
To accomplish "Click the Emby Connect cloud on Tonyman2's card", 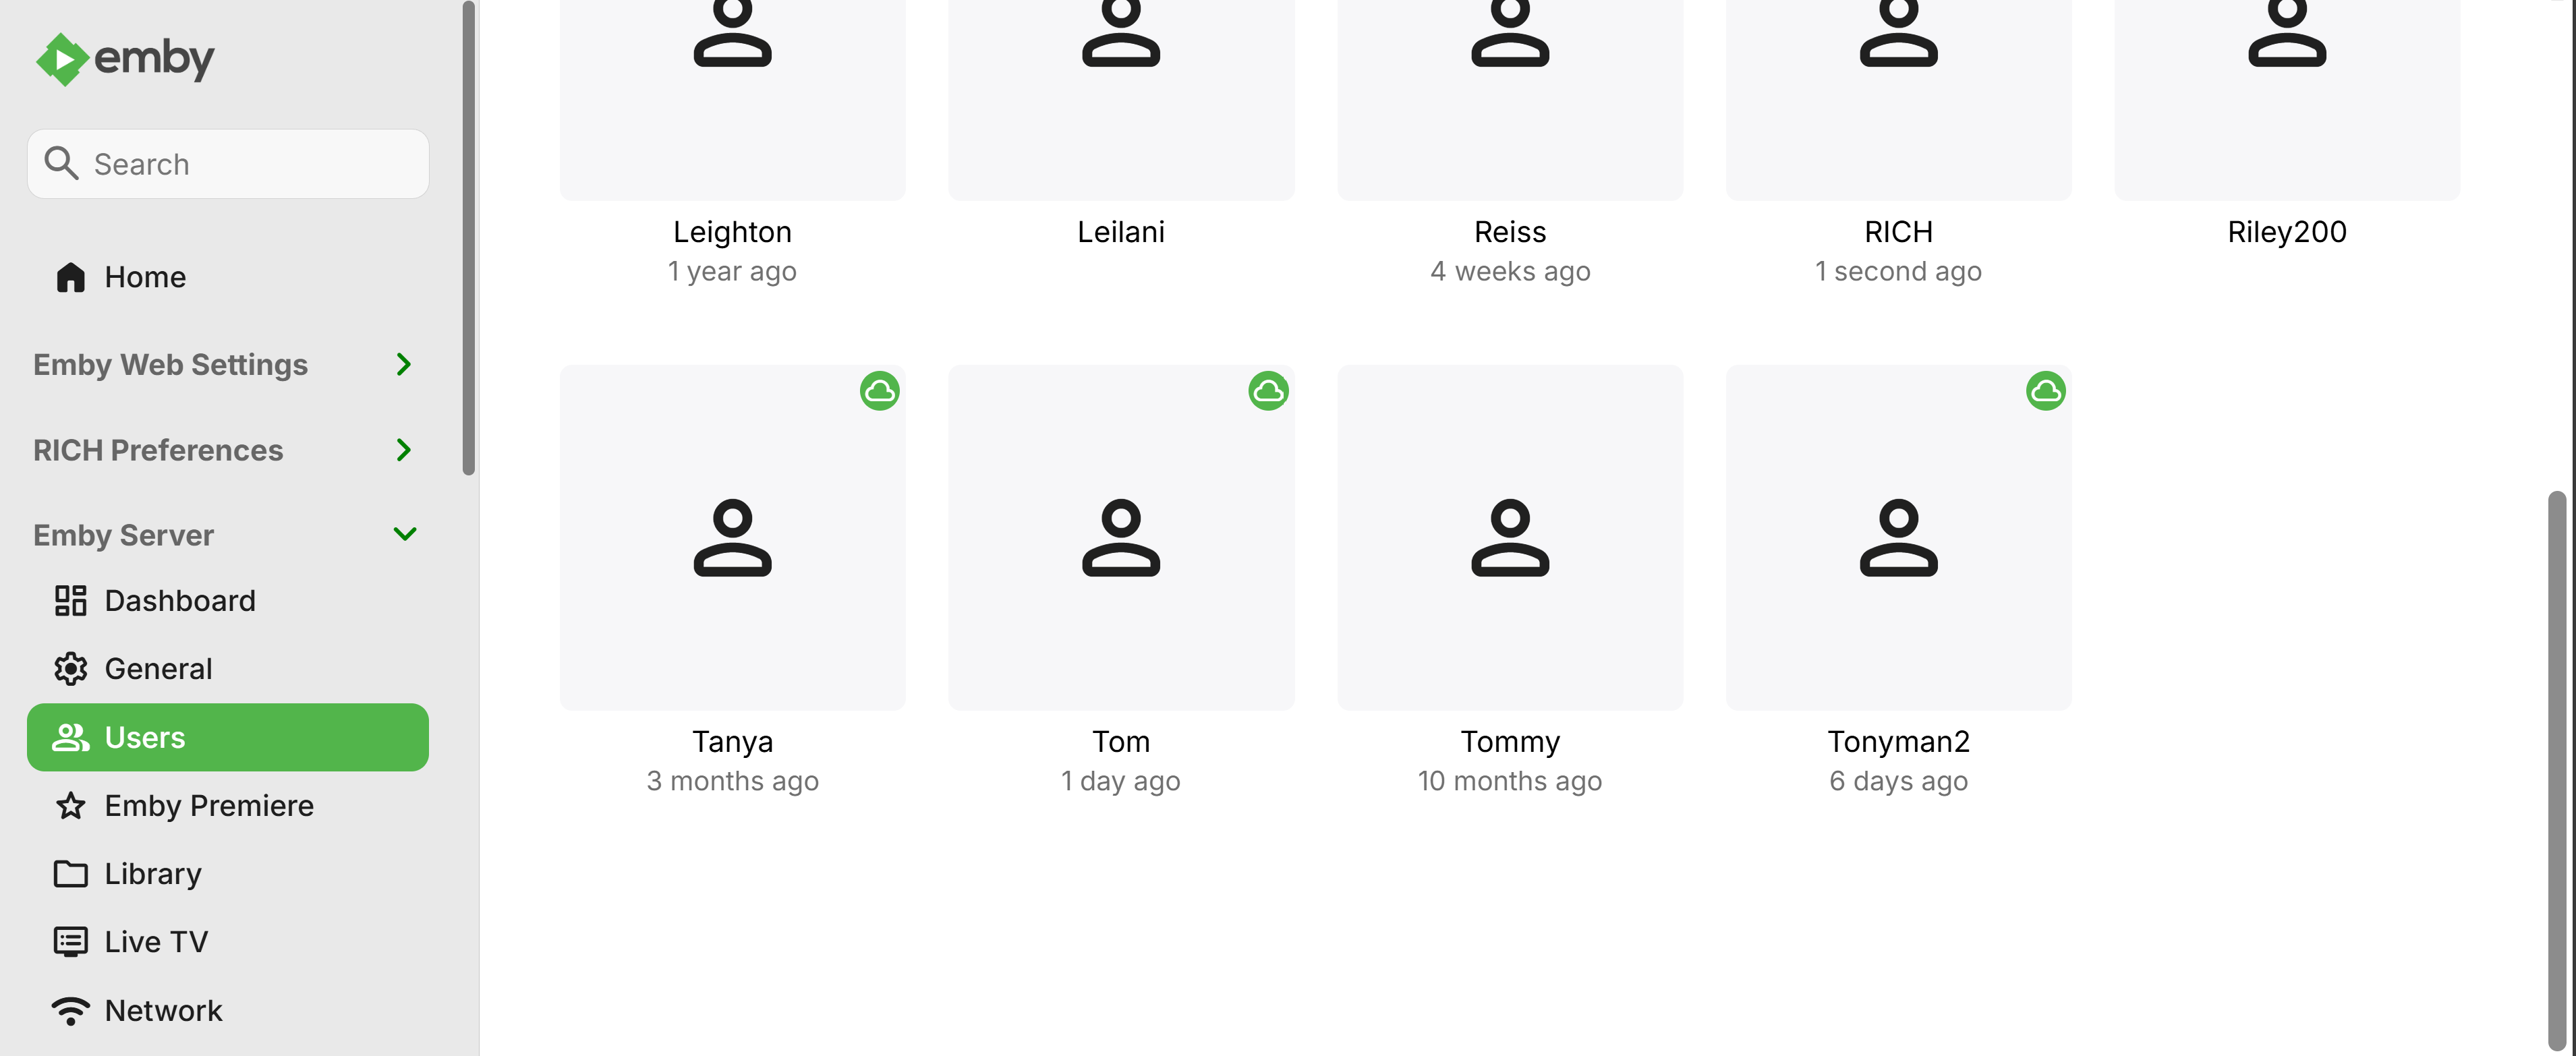I will tap(2045, 391).
